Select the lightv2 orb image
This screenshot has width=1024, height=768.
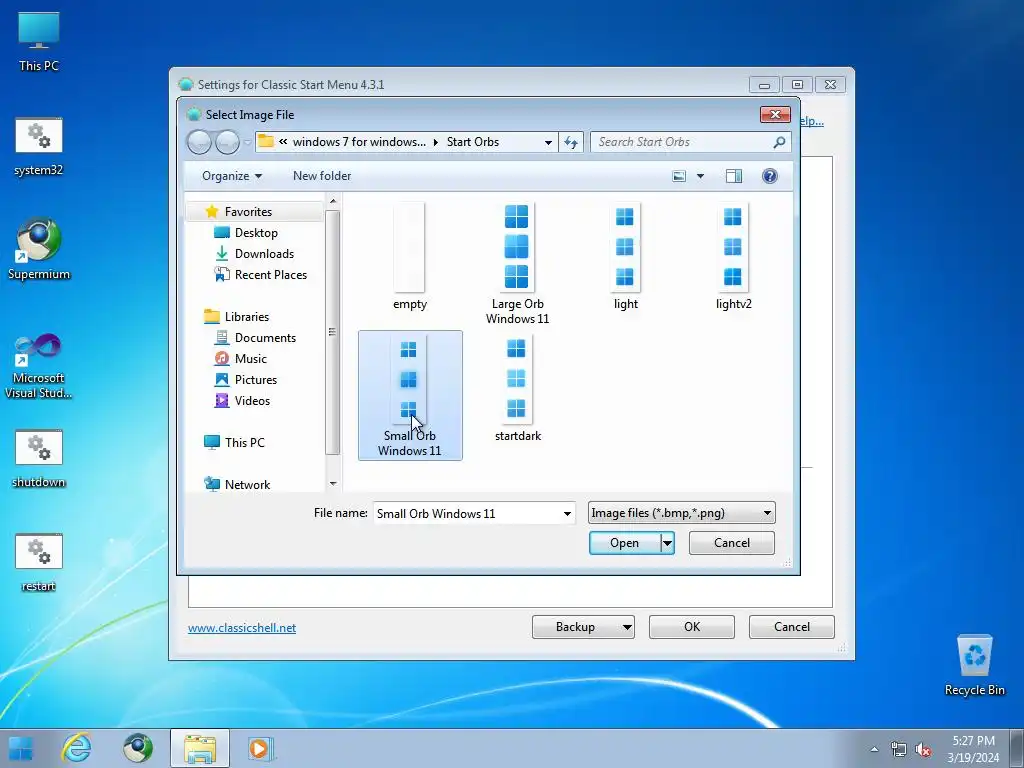pyautogui.click(x=733, y=256)
